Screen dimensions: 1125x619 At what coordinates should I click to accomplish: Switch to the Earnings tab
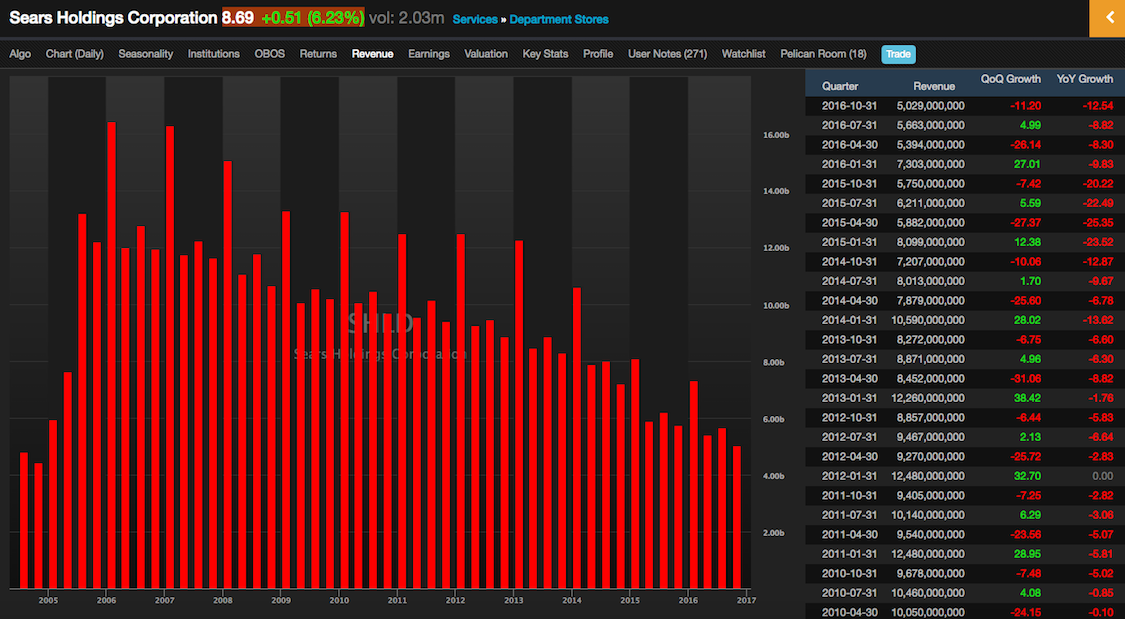click(x=429, y=54)
